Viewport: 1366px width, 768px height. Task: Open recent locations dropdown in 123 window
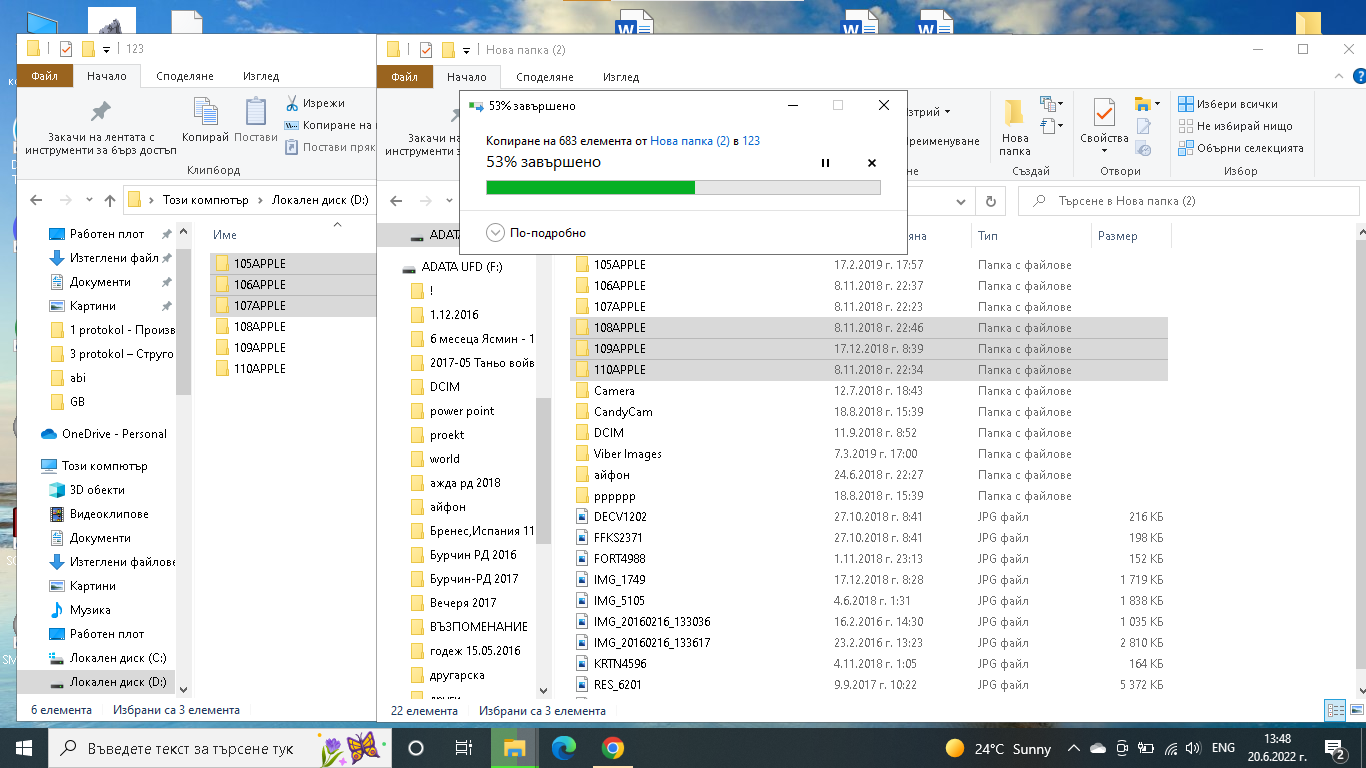point(89,200)
